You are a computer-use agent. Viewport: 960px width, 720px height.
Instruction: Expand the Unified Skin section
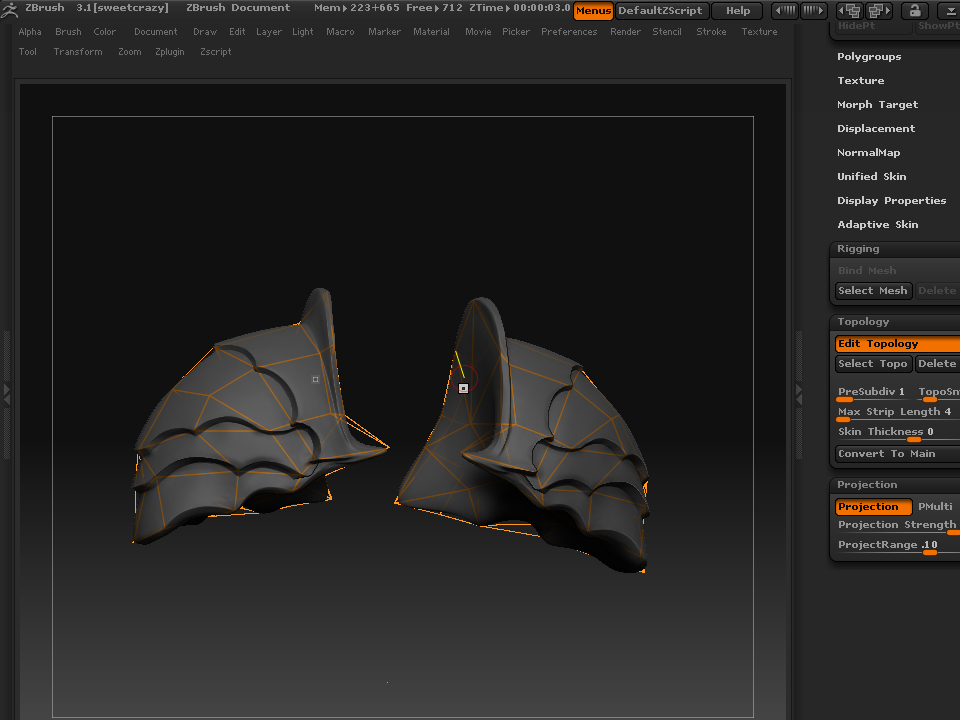coord(871,176)
